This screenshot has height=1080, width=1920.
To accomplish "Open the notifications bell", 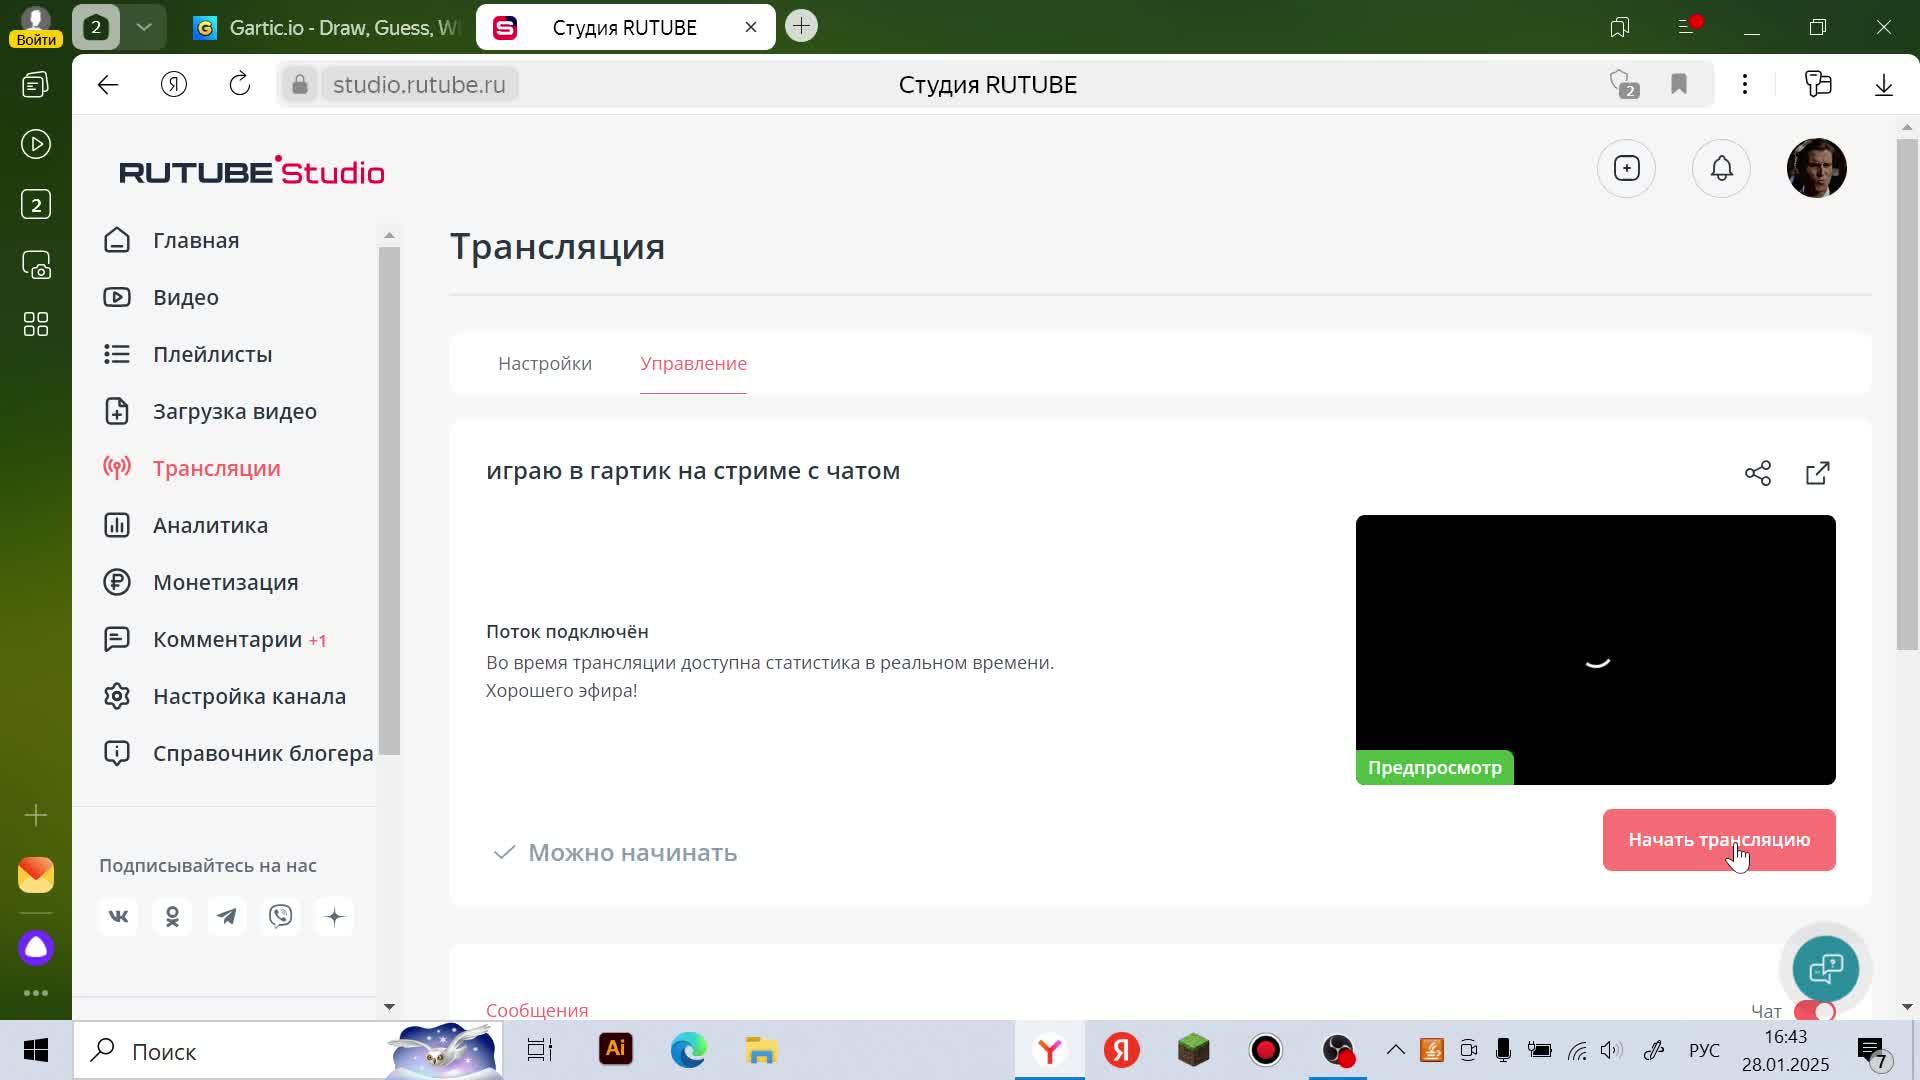I will click(1721, 168).
